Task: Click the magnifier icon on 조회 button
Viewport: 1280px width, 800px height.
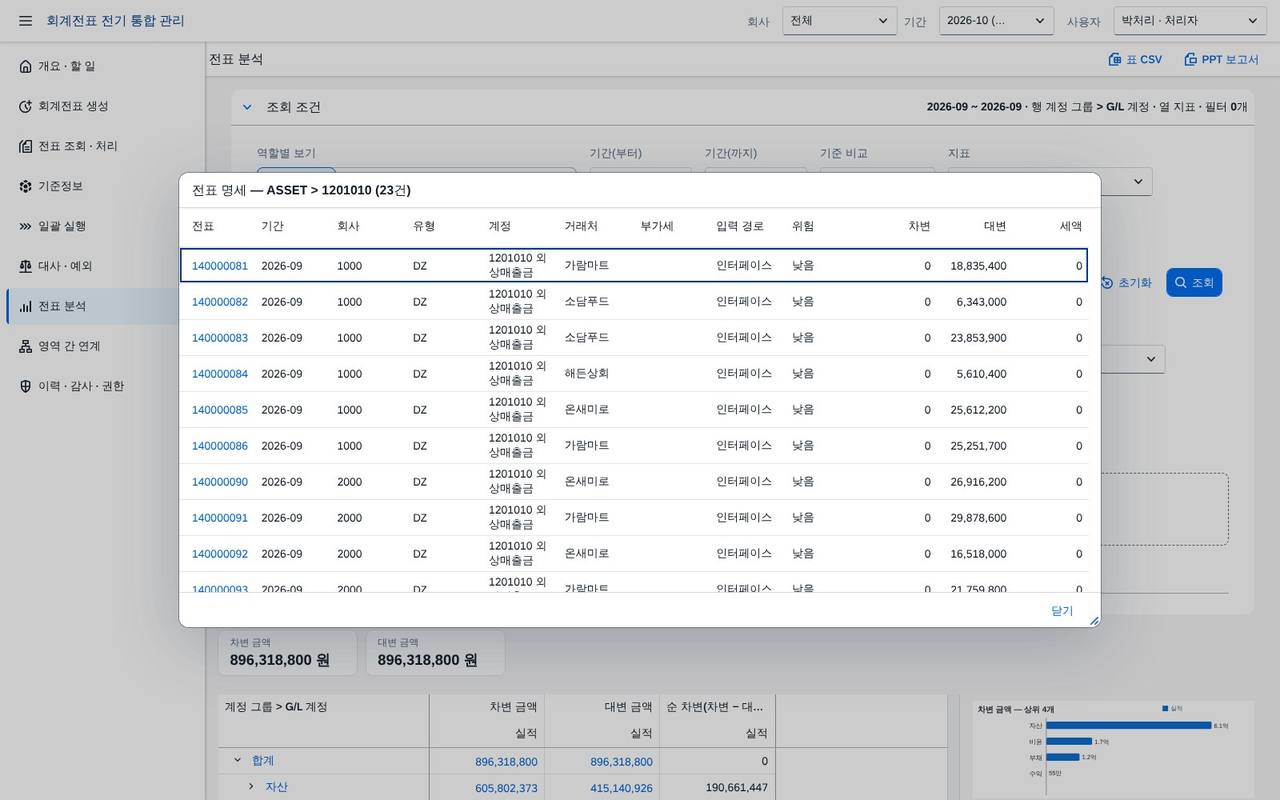Action: (x=1181, y=283)
